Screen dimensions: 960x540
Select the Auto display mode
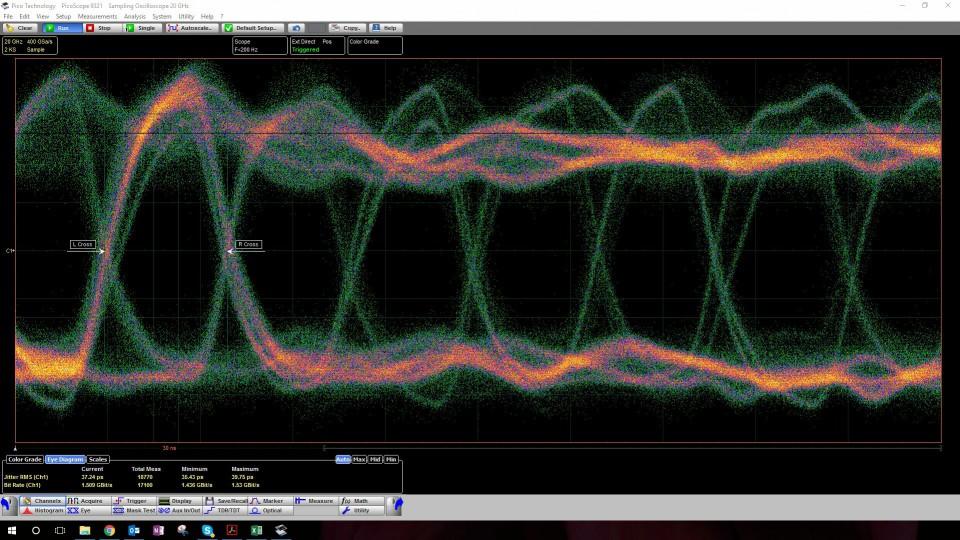[x=343, y=459]
